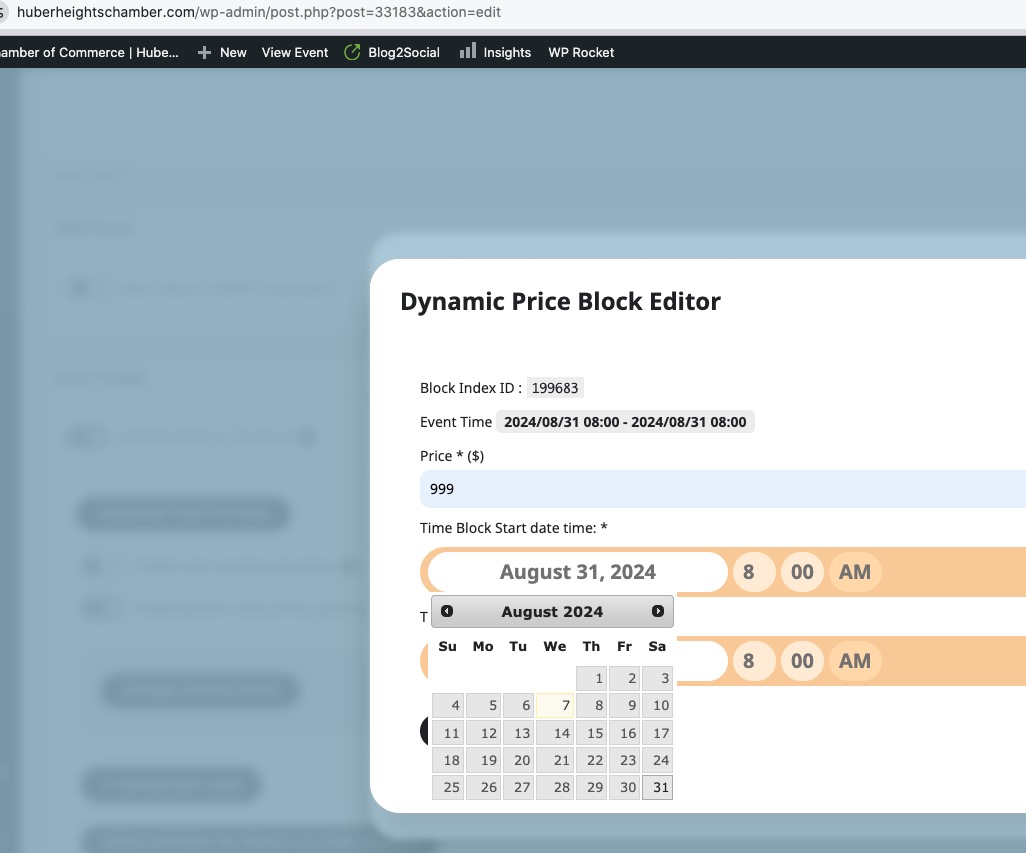Select August 31 in calendar
1026x853 pixels.
[658, 787]
